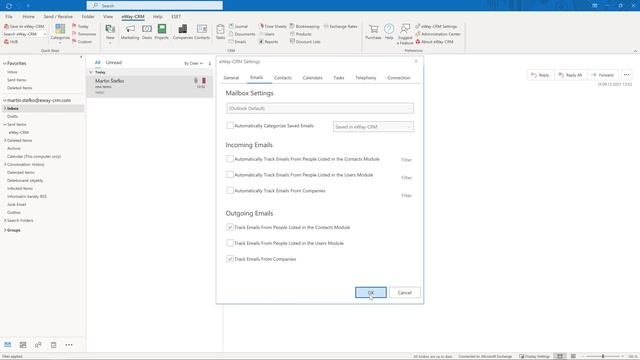640x360 pixels.
Task: Collapse the martin.stefko@eway-crm.com account
Action: pyautogui.click(x=4, y=100)
